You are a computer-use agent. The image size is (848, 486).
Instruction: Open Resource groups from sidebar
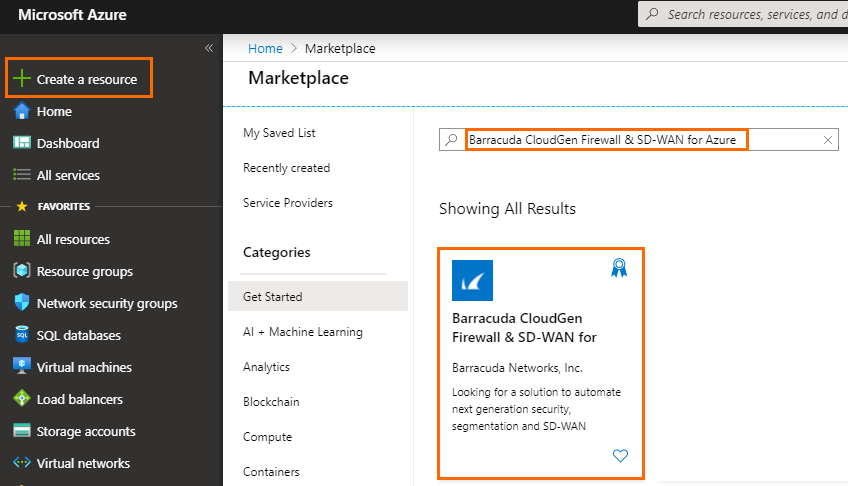85,271
